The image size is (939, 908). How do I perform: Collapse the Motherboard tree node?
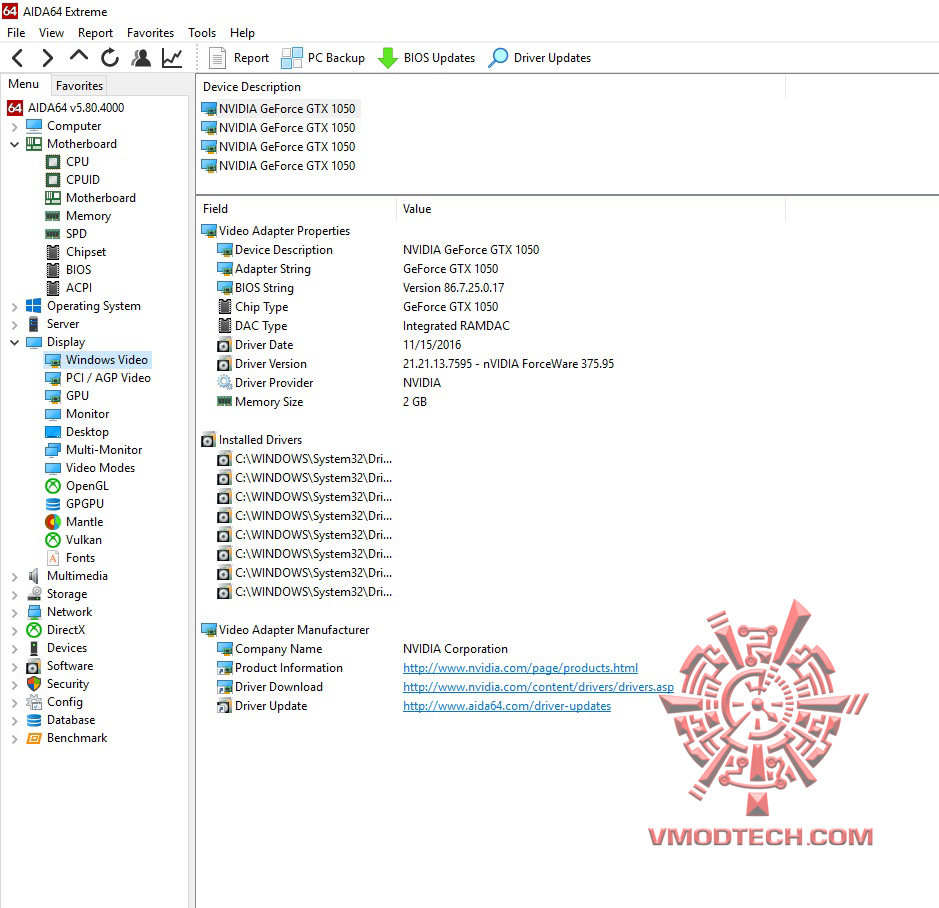click(14, 144)
